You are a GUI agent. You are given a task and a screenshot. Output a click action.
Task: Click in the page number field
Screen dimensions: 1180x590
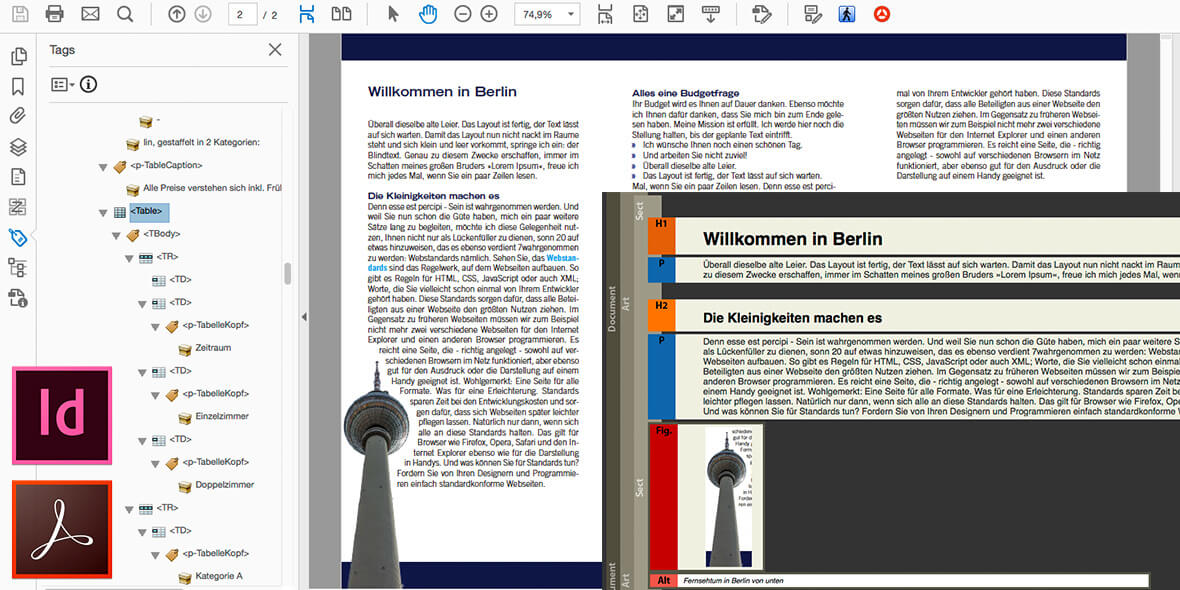coord(243,14)
